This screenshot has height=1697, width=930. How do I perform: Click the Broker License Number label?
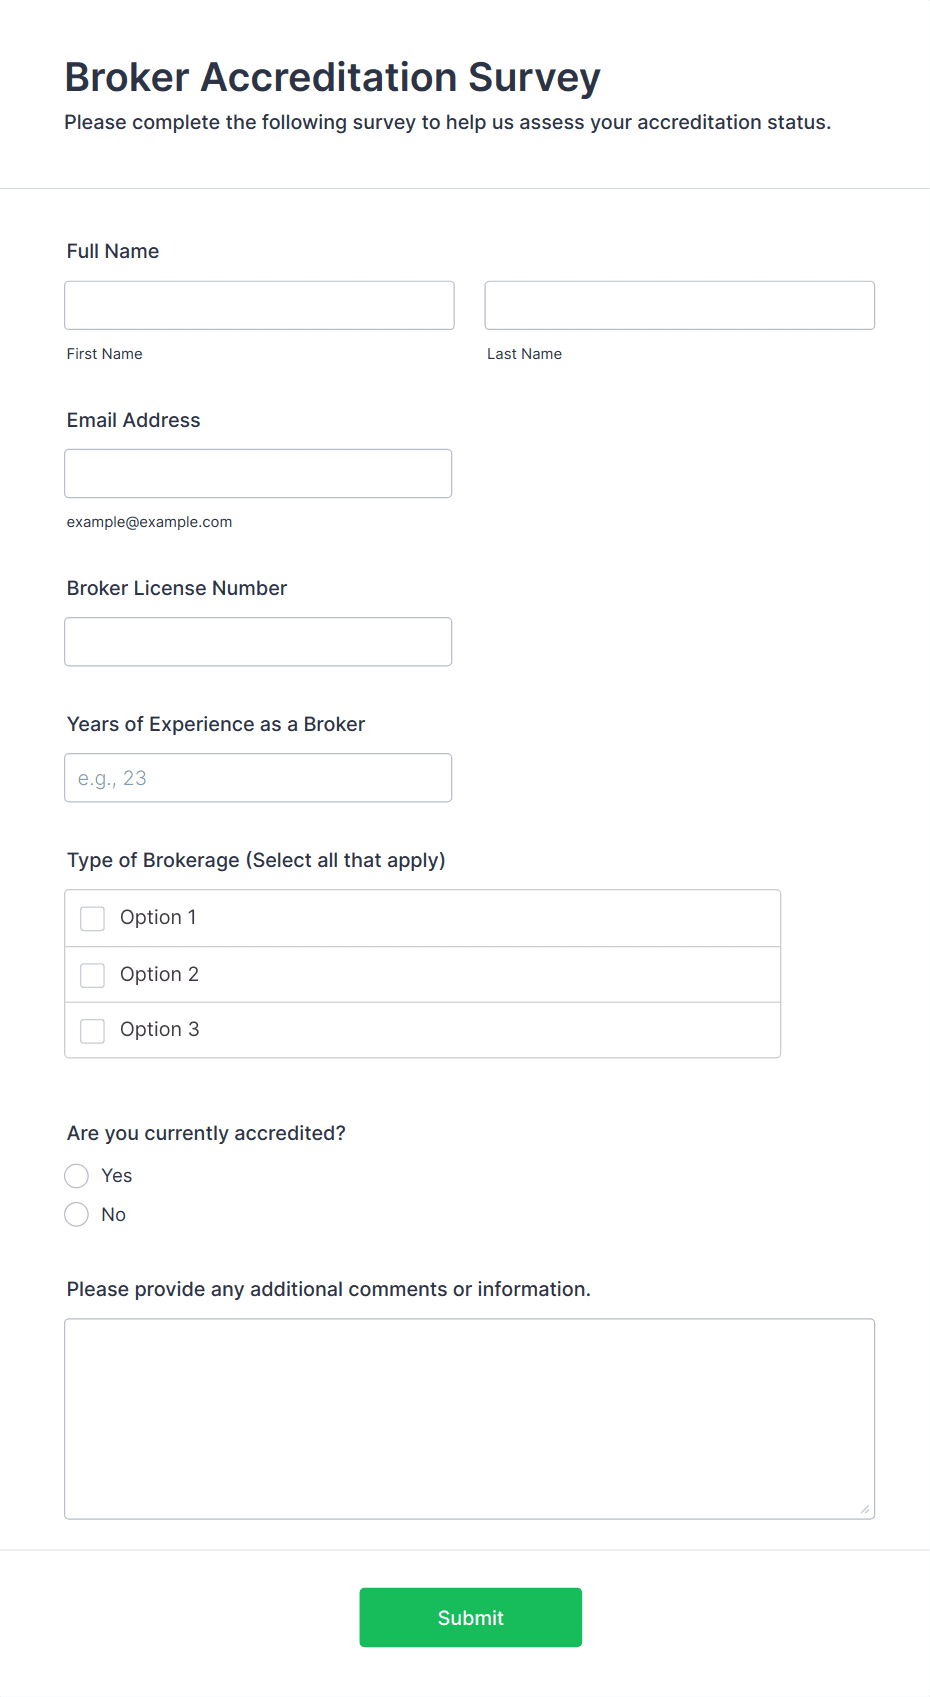coord(177,588)
